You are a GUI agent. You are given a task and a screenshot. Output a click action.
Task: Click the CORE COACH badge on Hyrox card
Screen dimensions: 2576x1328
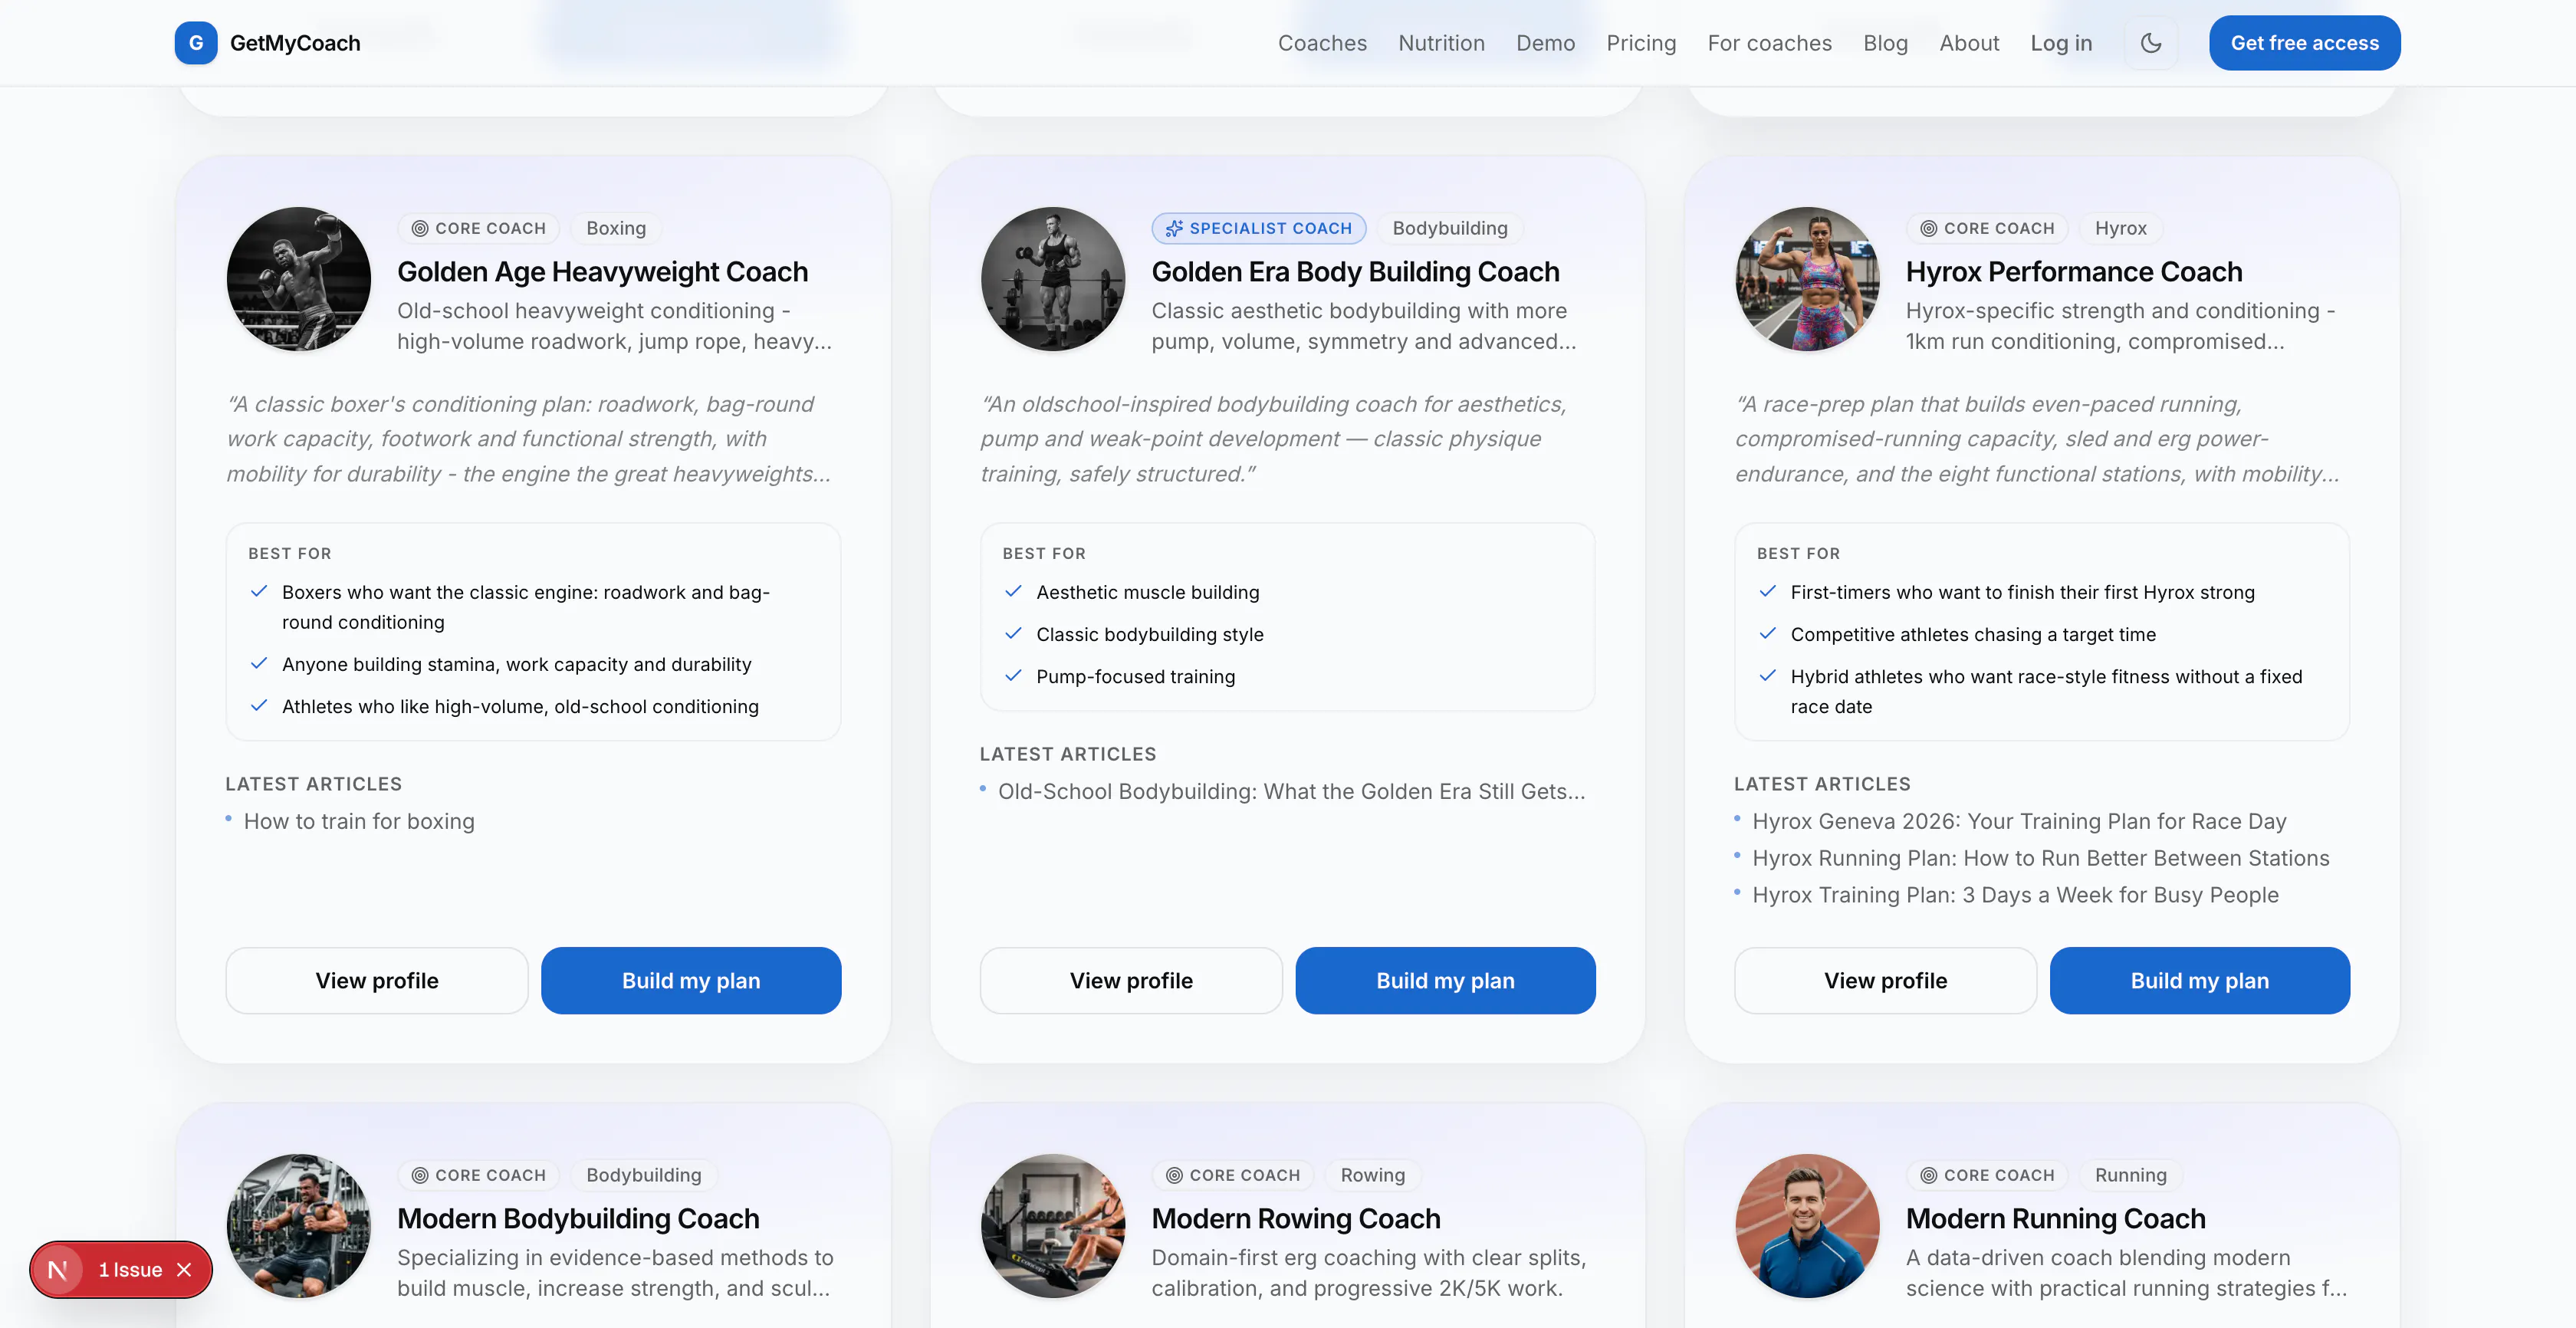tap(1987, 228)
